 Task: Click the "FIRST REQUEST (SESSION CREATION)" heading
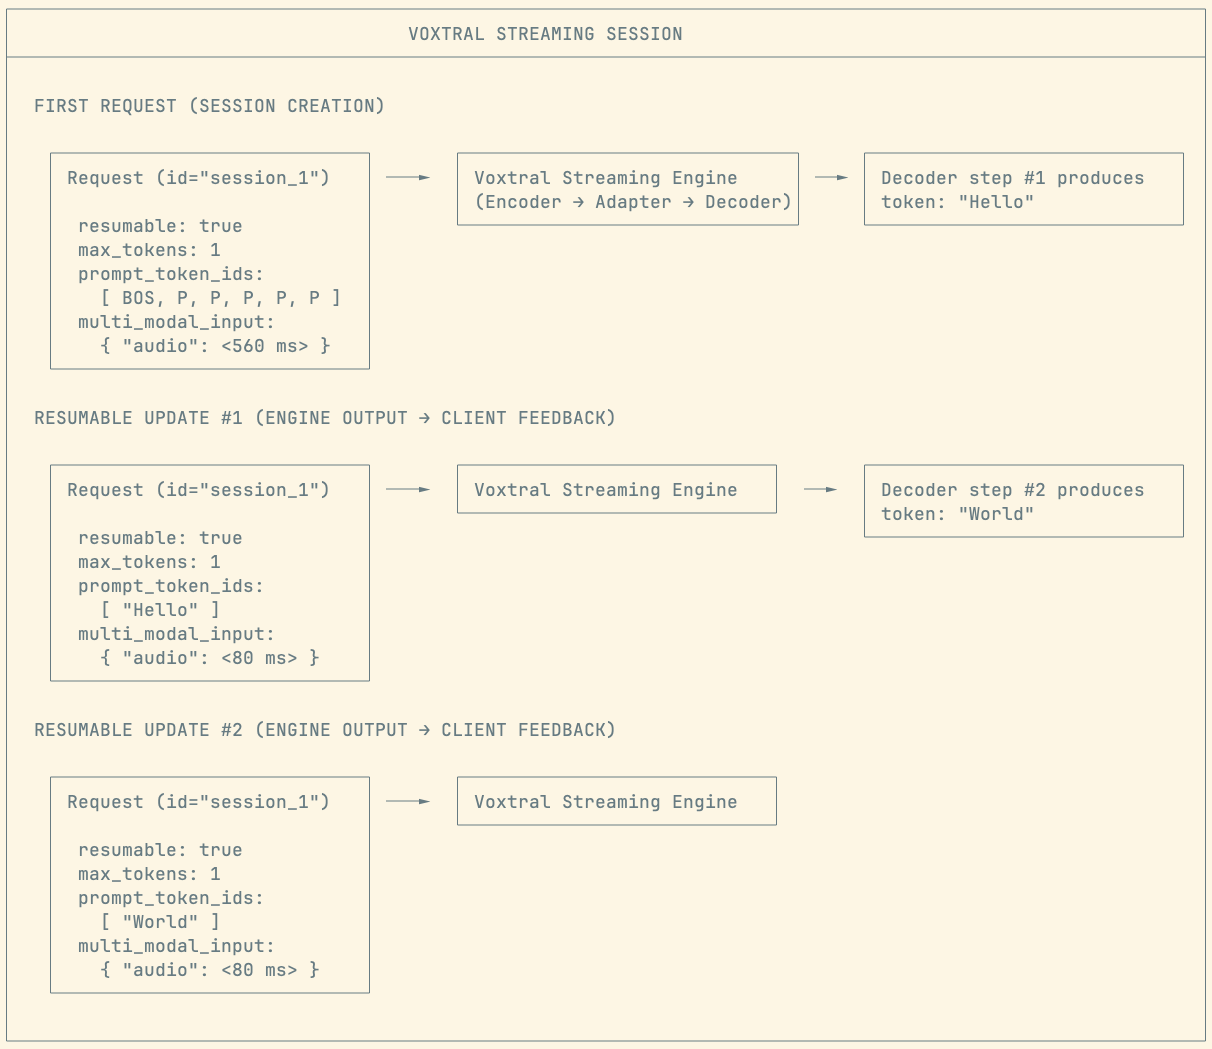point(209,106)
